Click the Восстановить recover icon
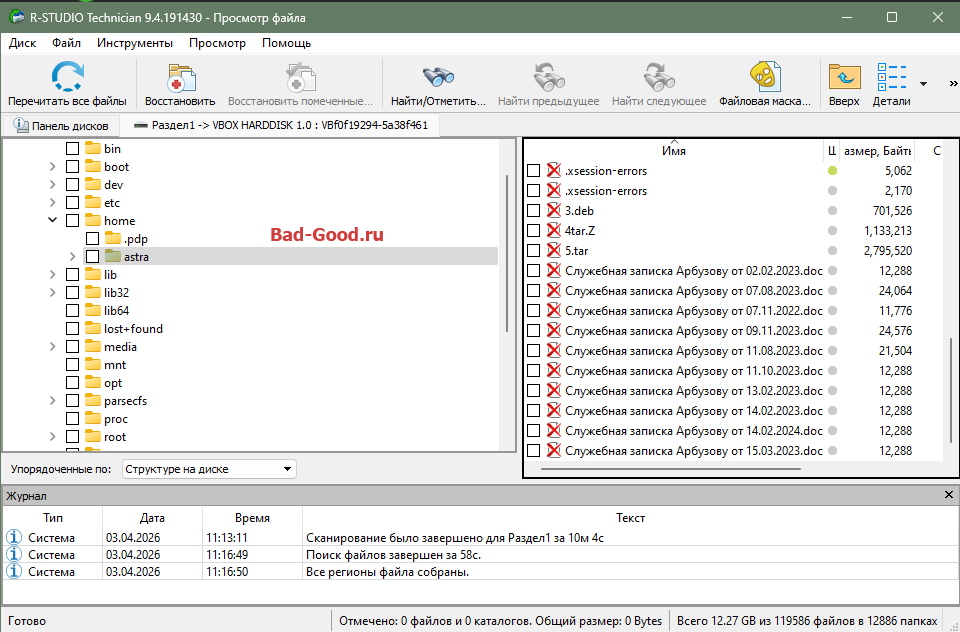 180,78
